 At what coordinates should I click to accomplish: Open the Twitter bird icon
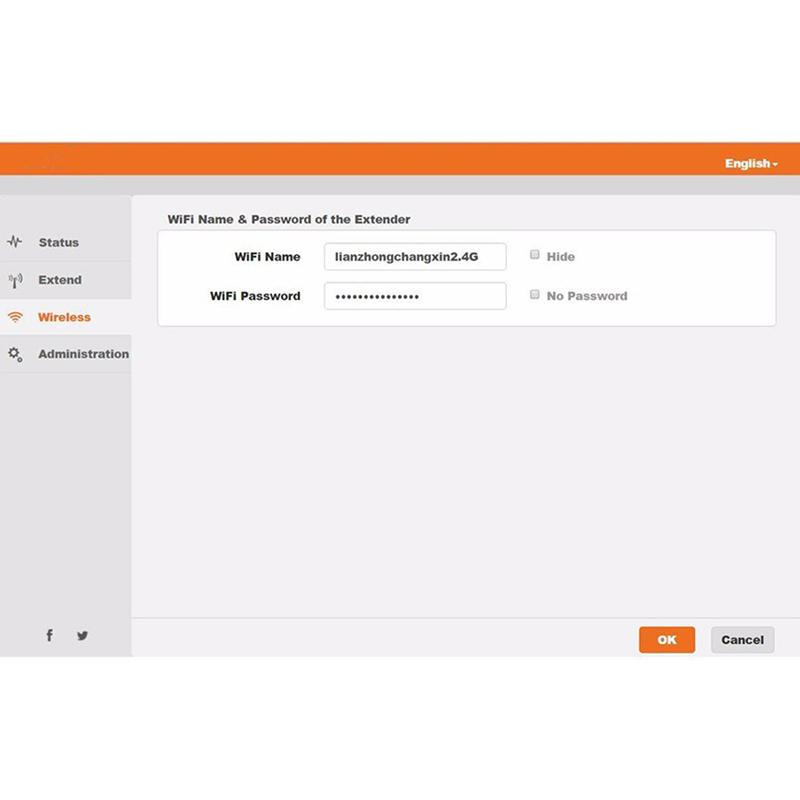coord(82,635)
